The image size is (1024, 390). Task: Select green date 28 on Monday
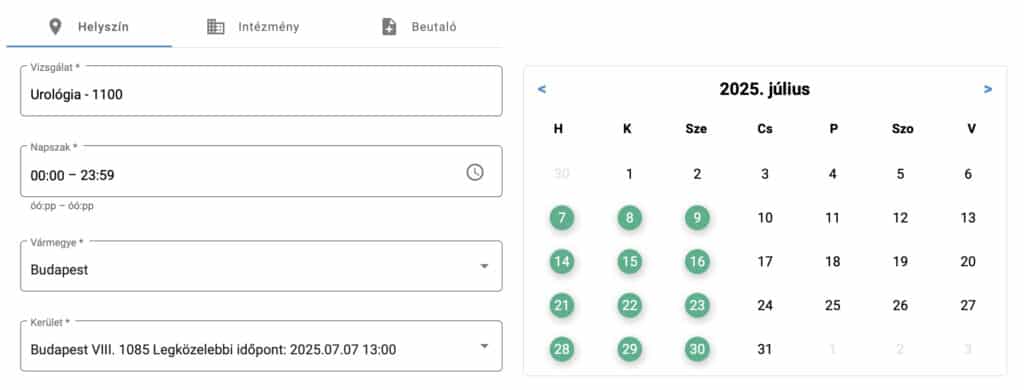pyautogui.click(x=562, y=349)
